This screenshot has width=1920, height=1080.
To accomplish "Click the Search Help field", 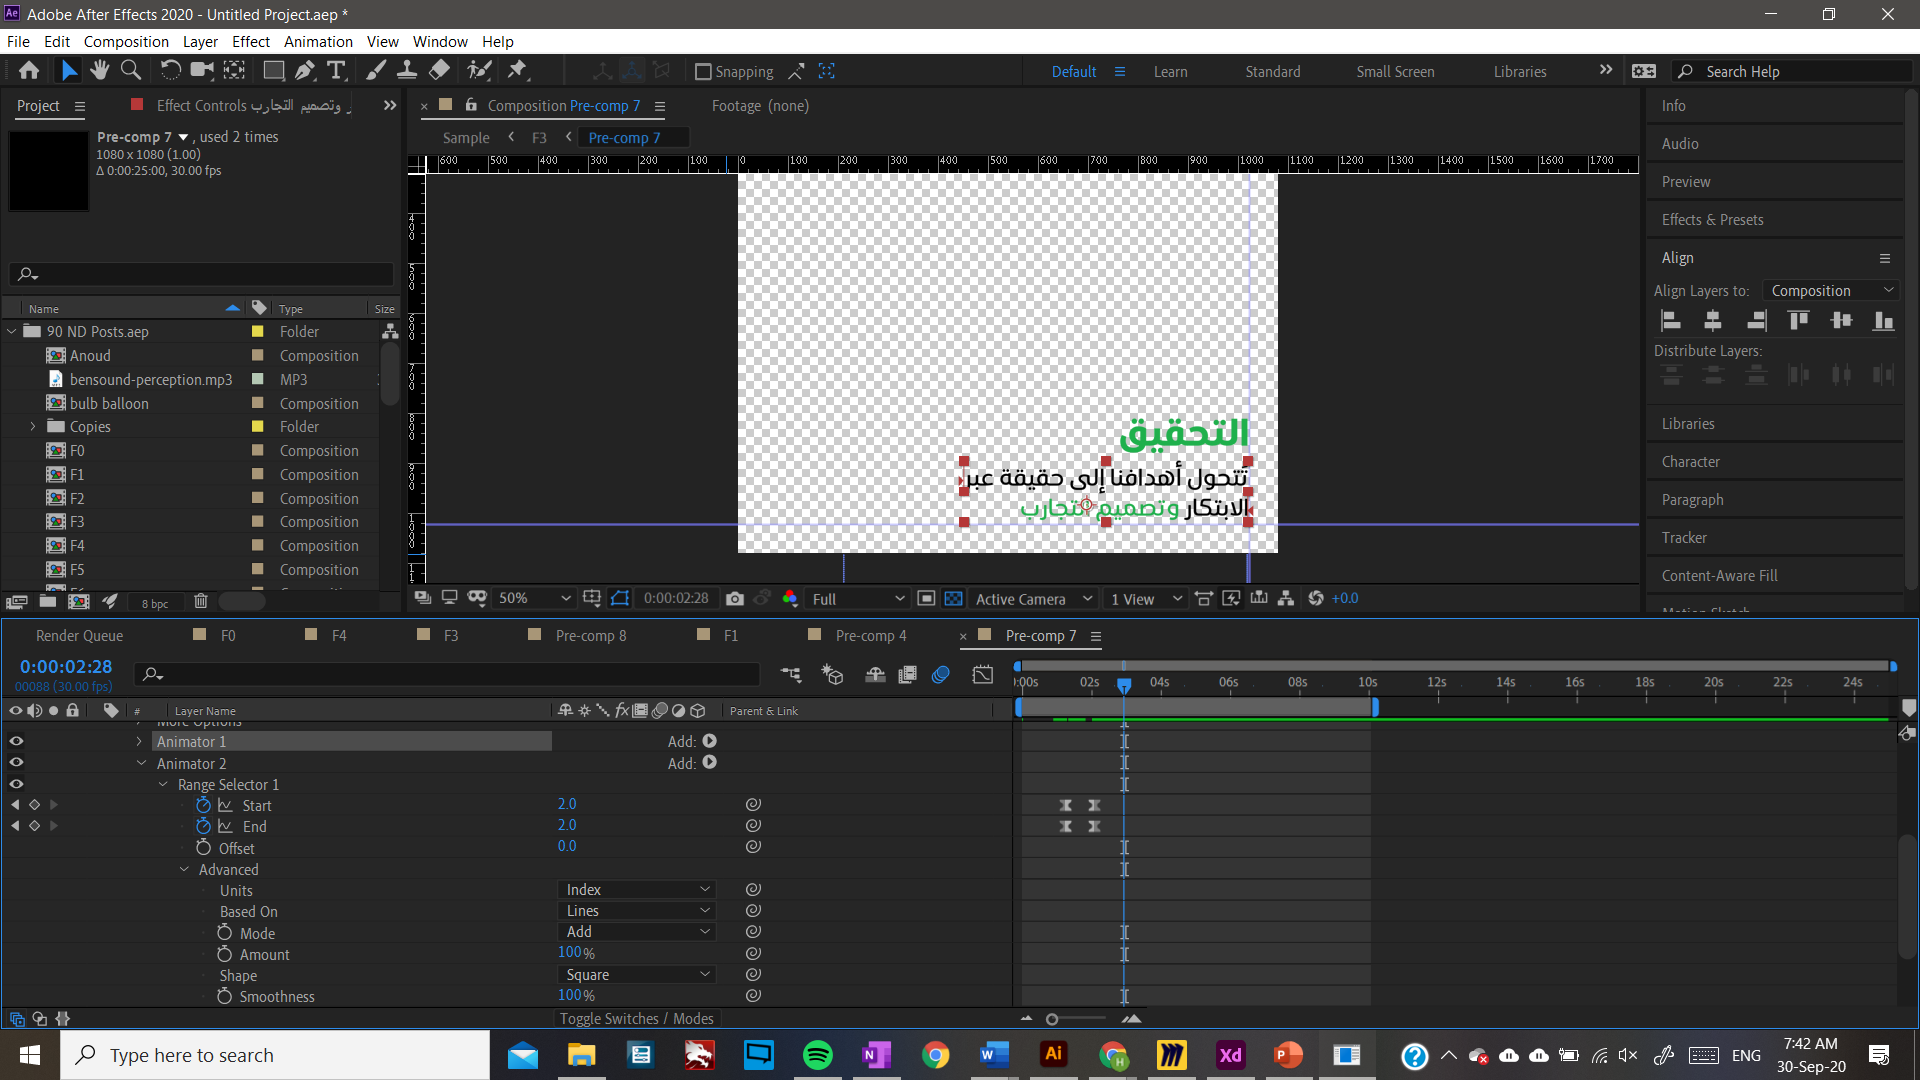I will pyautogui.click(x=1790, y=72).
